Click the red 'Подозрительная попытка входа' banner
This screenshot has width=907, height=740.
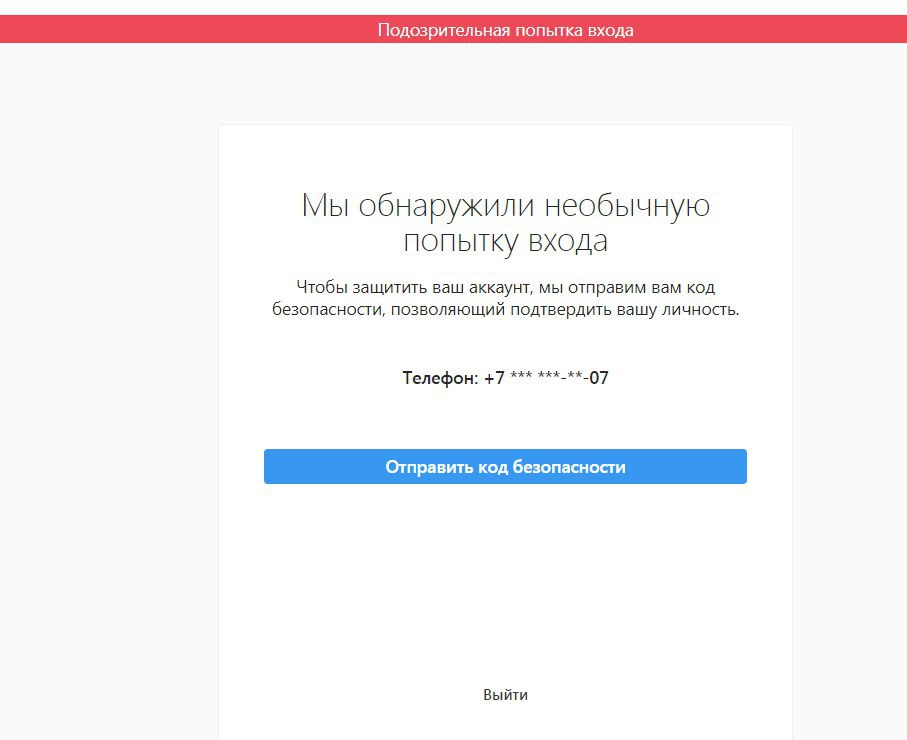[x=454, y=29]
